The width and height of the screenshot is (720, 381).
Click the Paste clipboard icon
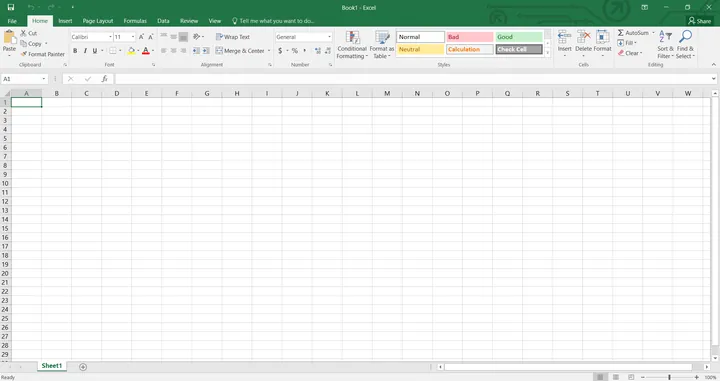point(9,37)
